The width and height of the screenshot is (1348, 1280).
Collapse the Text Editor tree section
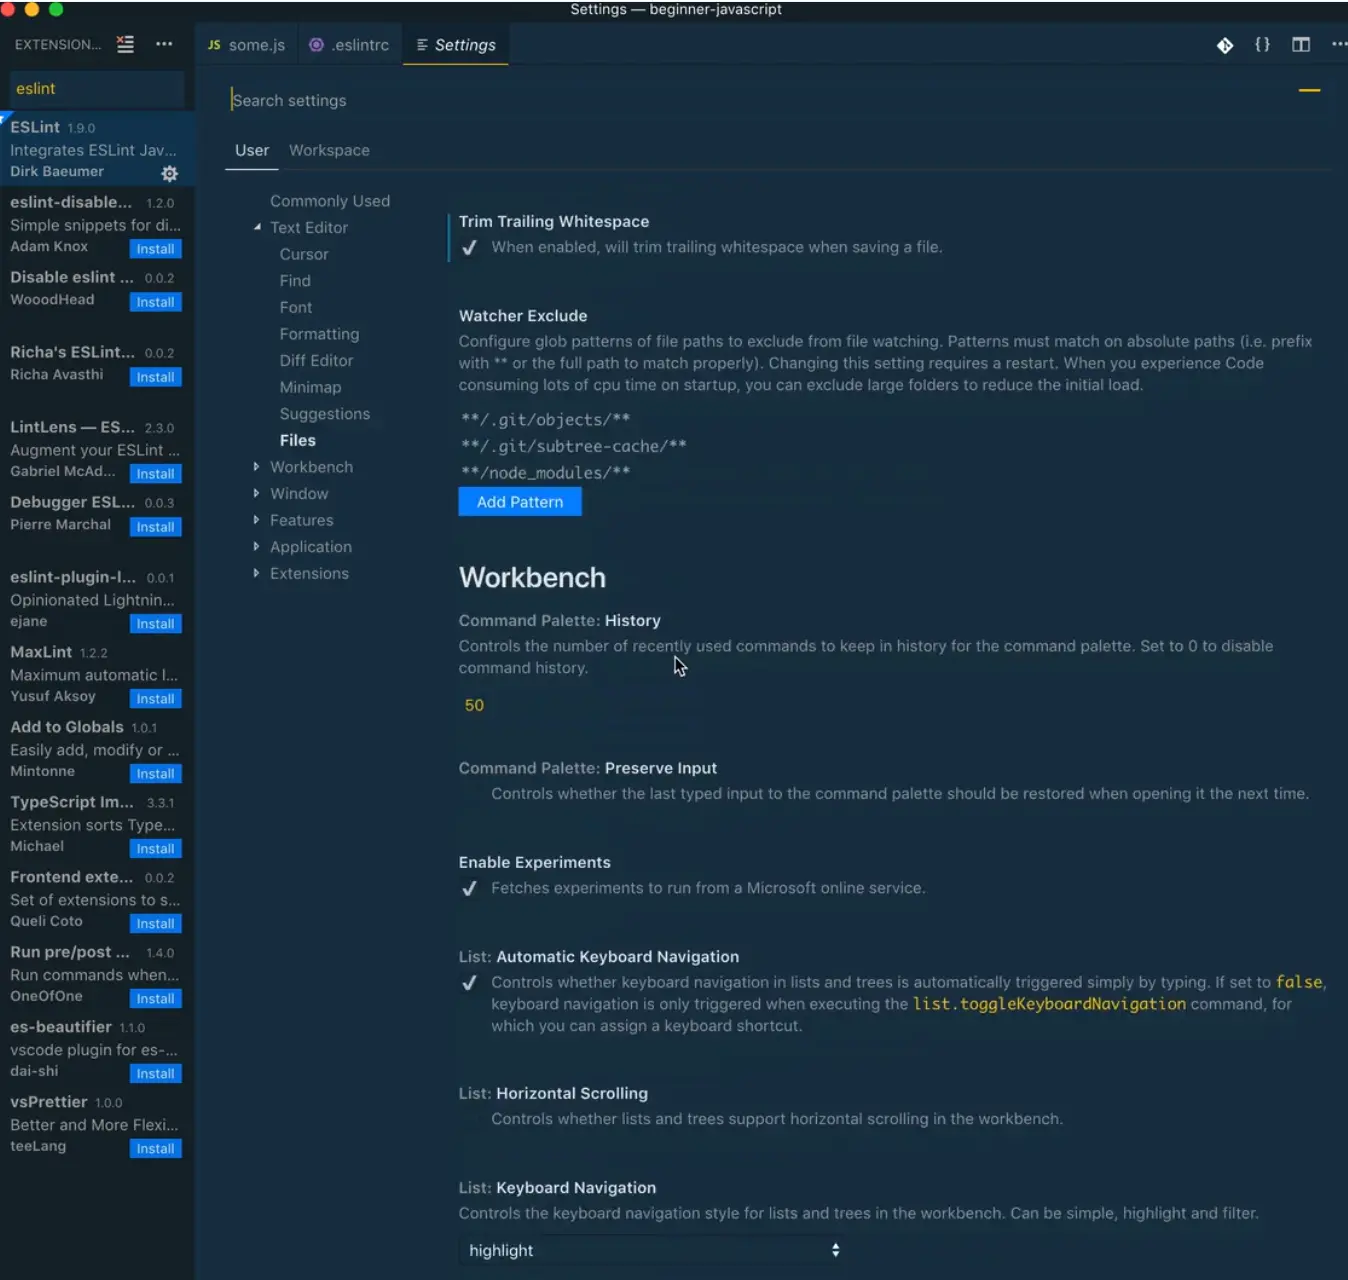(x=257, y=228)
